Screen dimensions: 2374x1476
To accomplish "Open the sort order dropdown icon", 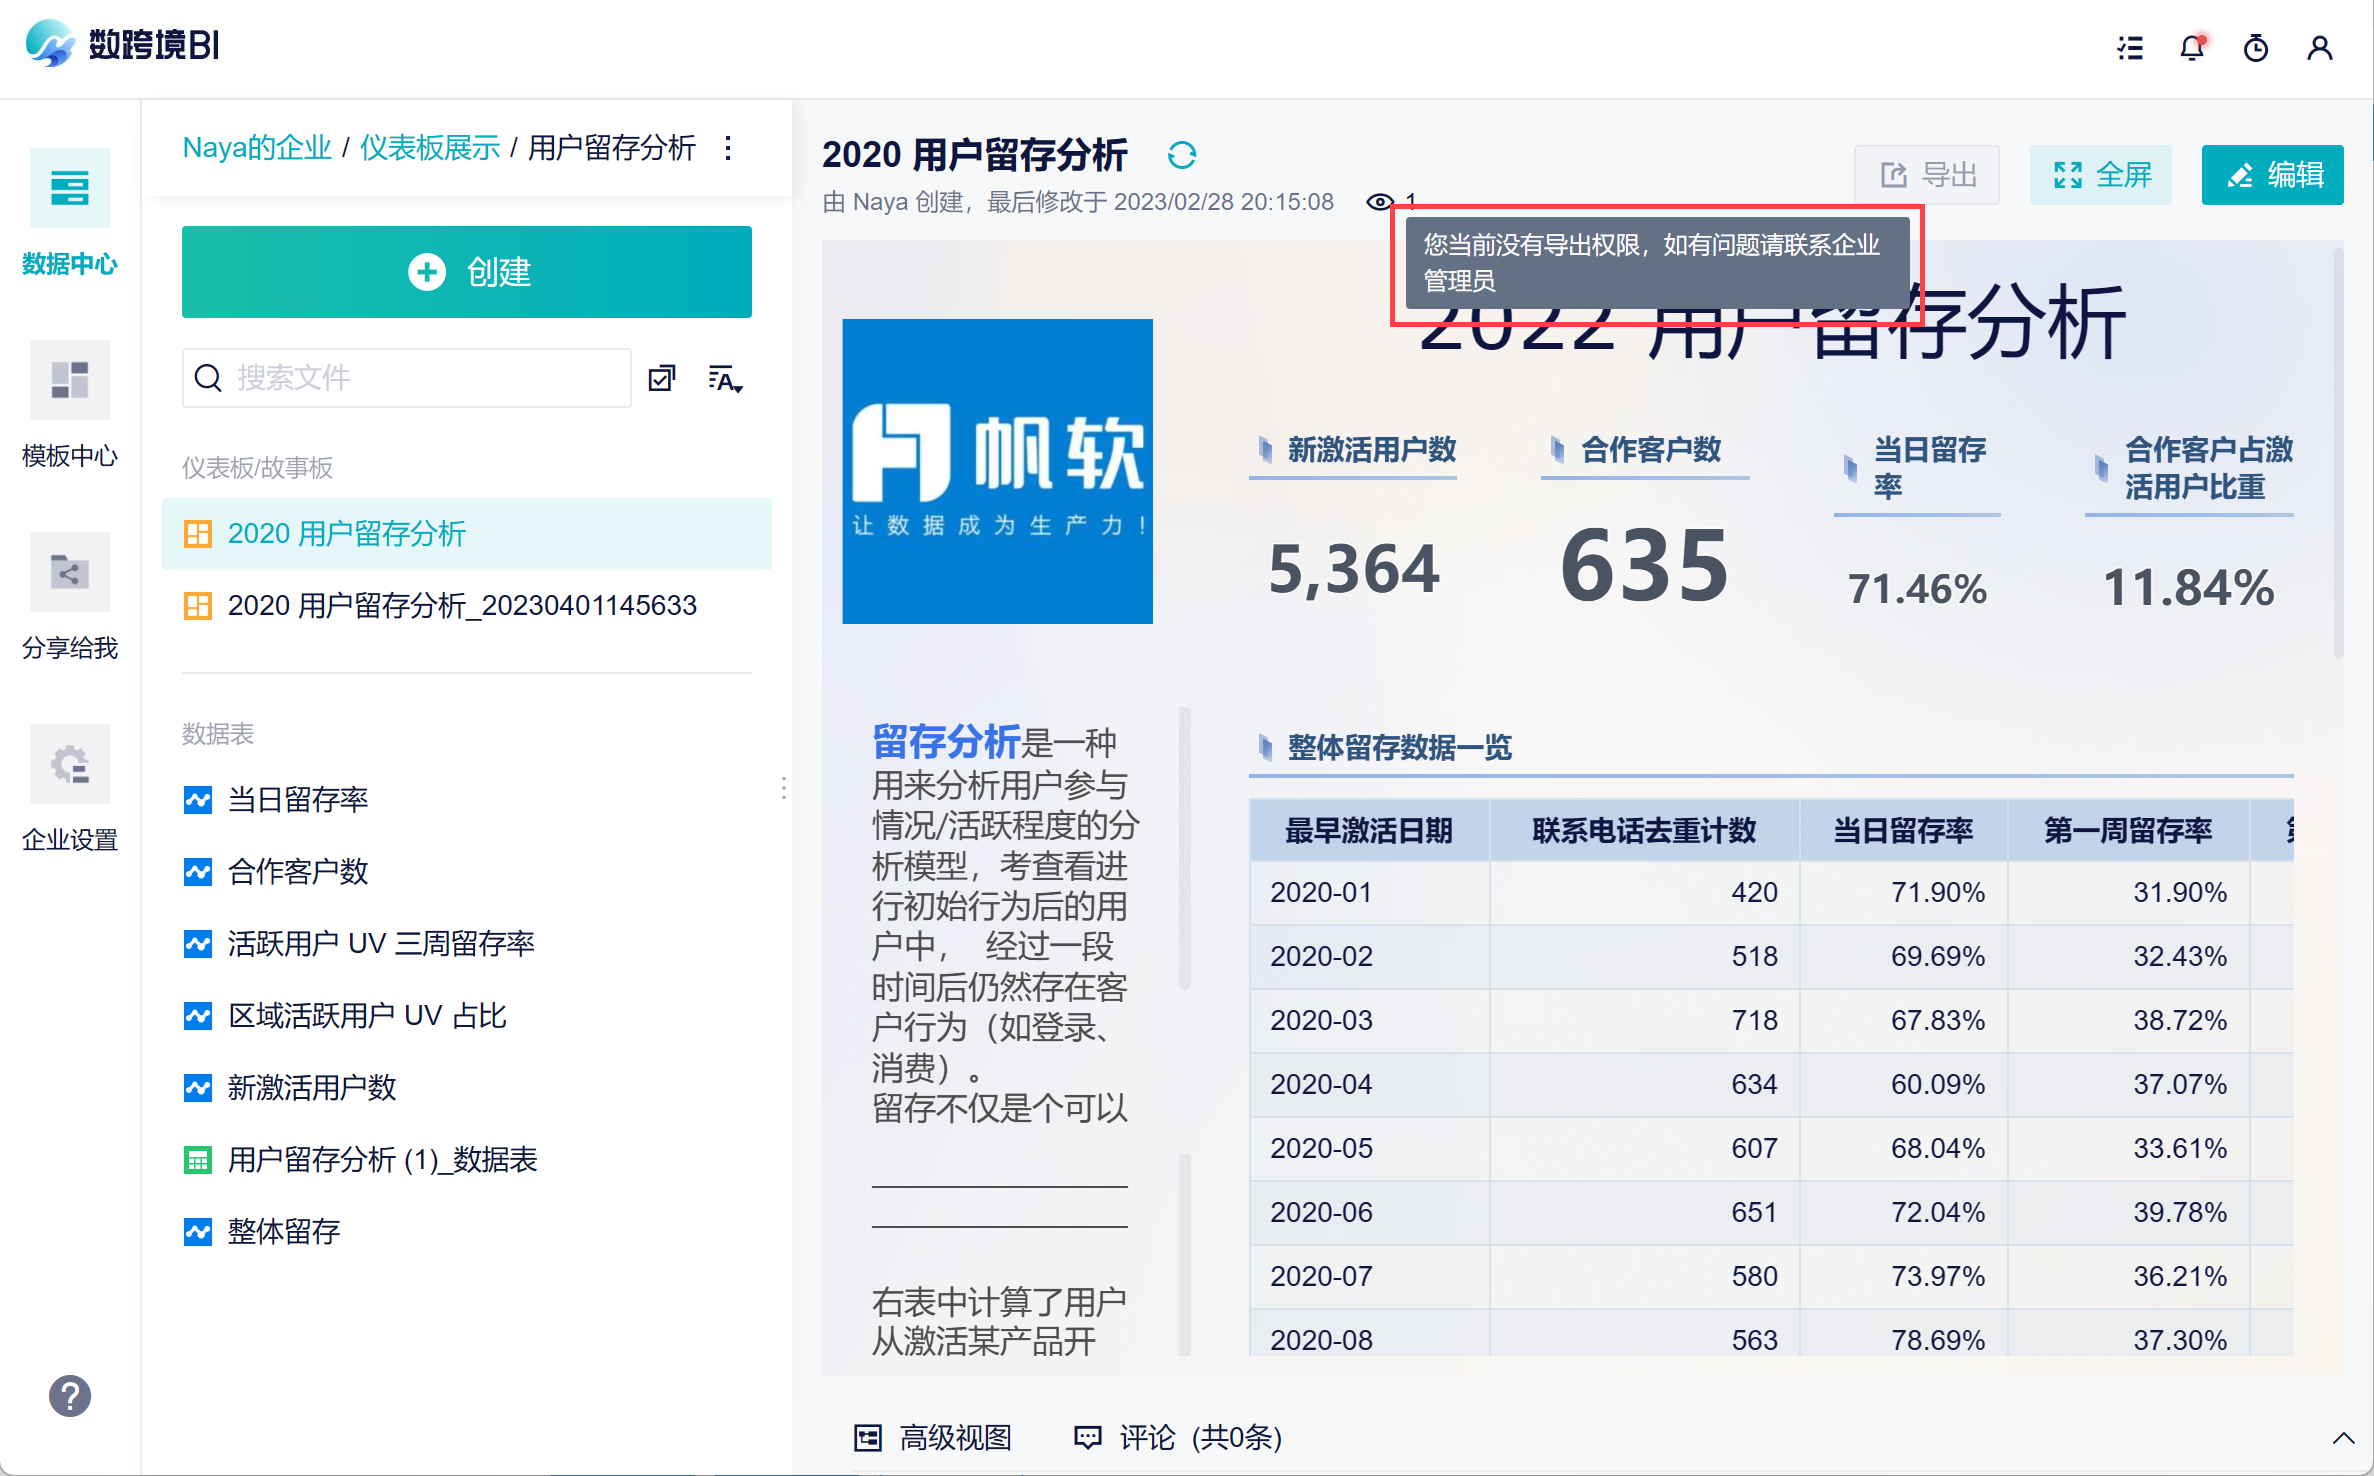I will point(725,378).
